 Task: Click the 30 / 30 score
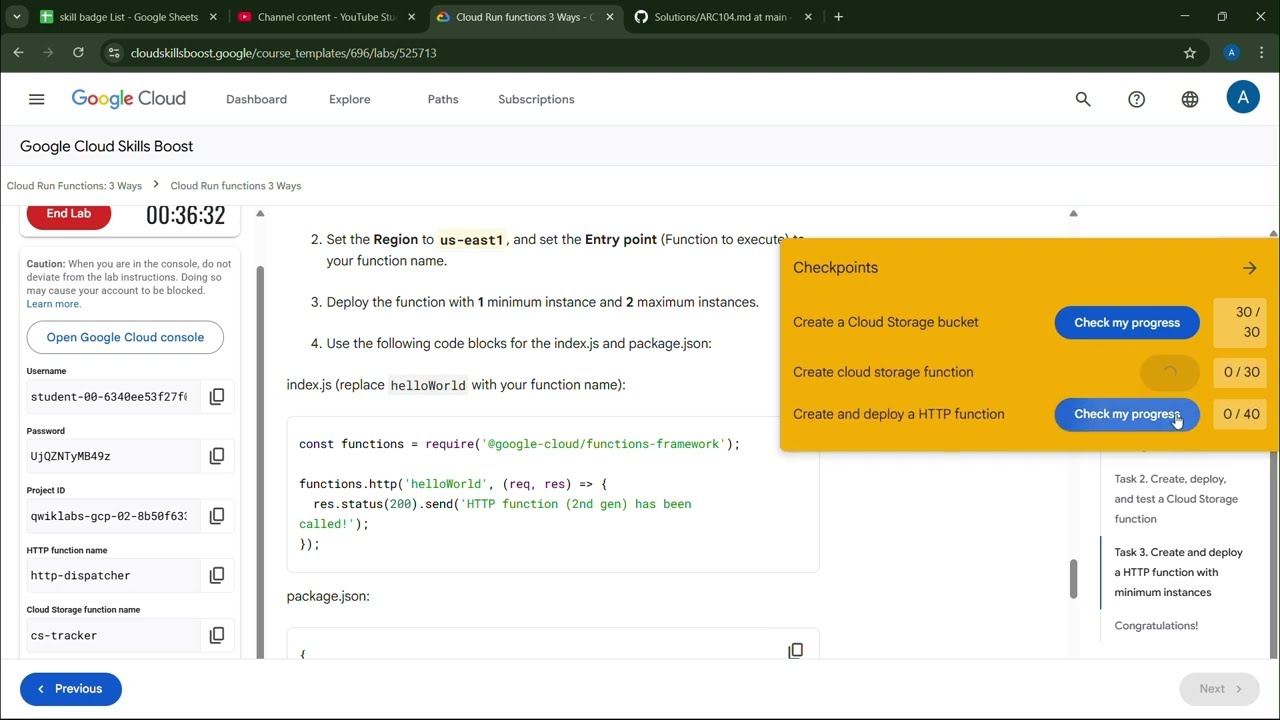click(1240, 322)
